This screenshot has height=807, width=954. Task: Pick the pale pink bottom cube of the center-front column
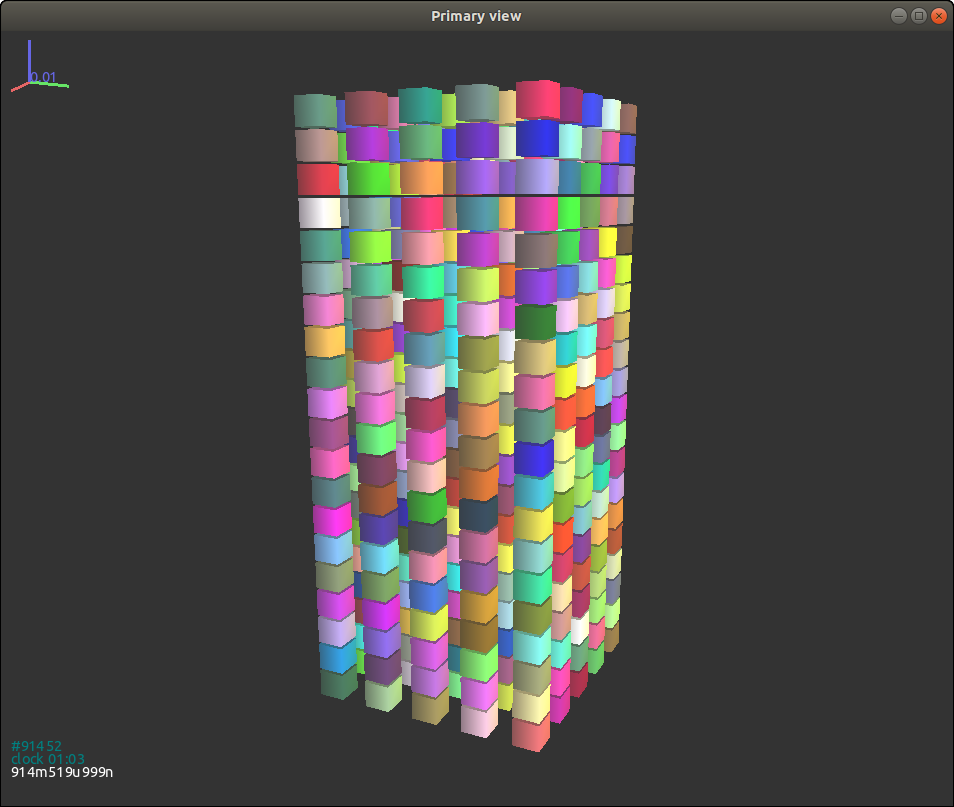480,721
